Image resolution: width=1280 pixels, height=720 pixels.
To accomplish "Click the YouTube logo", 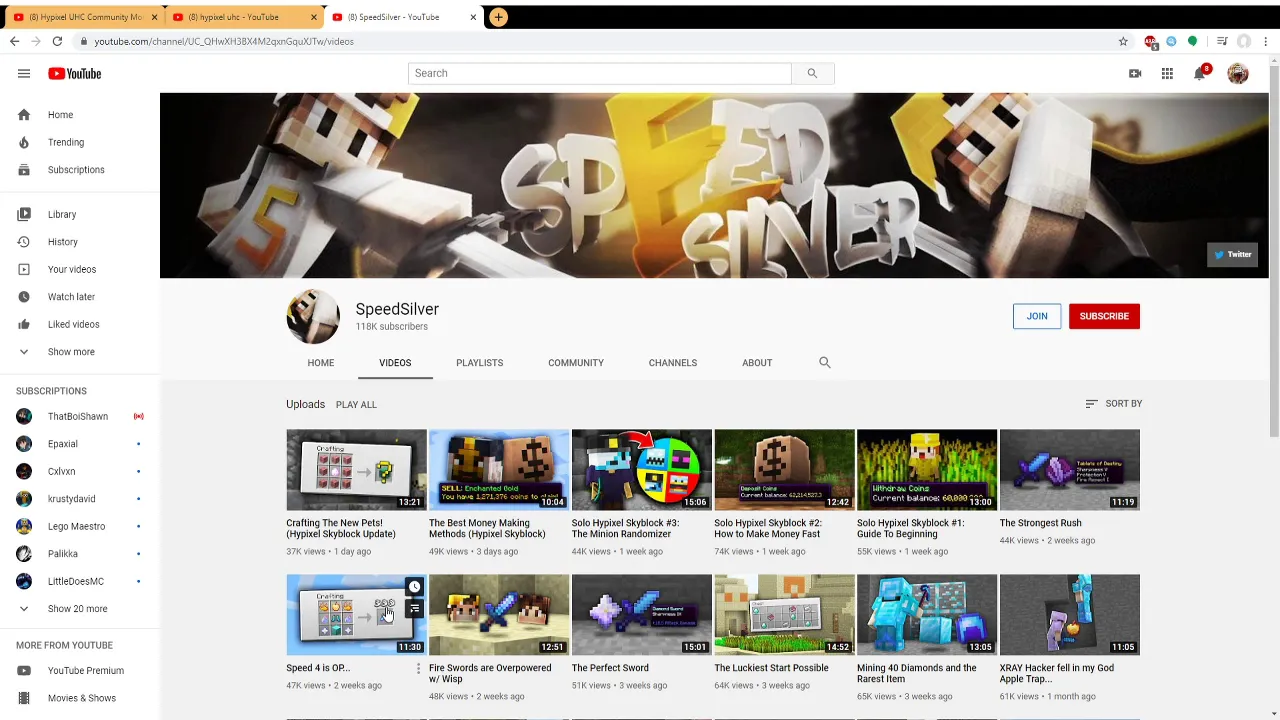I will 75,73.
